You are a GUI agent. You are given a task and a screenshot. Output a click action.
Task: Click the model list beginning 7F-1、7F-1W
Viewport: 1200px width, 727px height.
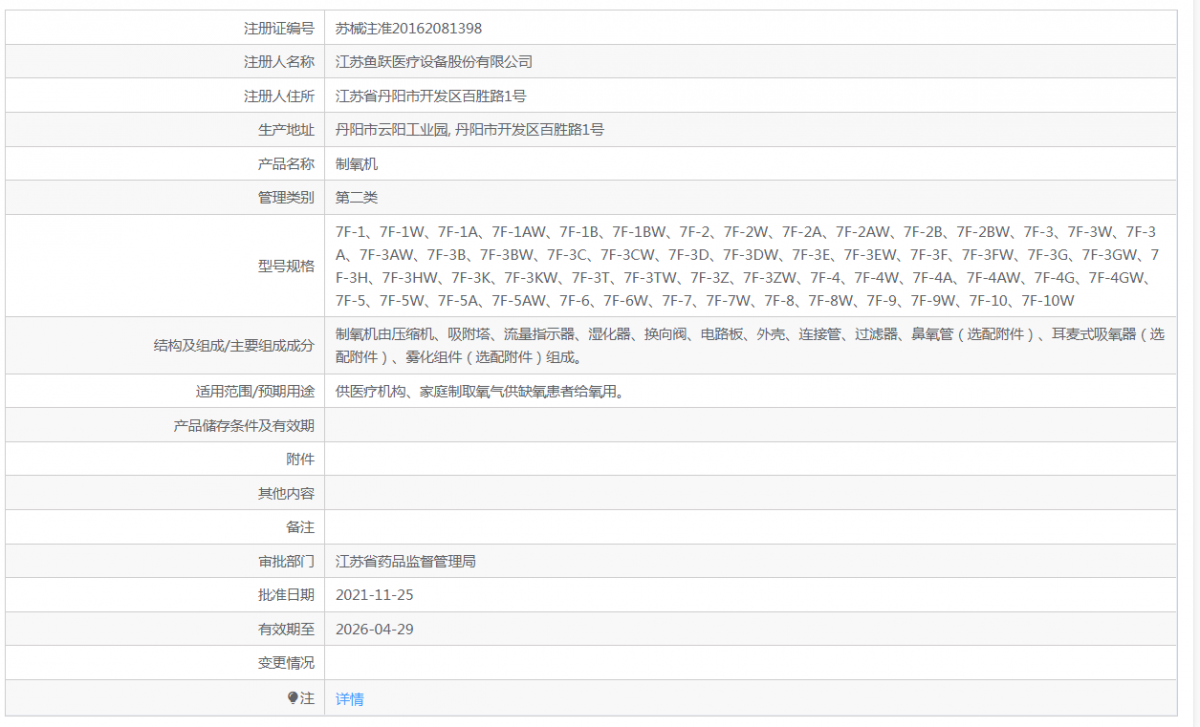(749, 266)
